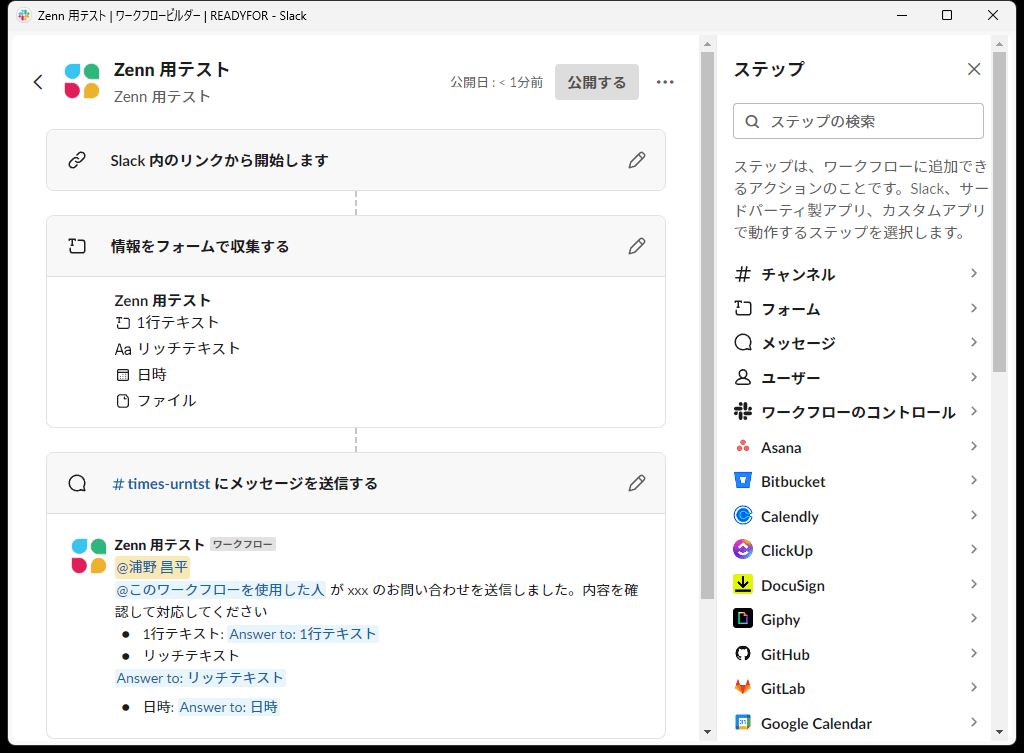The image size is (1024, 753).
Task: Click the steps panel scrollbar thumb
Action: tap(999, 212)
